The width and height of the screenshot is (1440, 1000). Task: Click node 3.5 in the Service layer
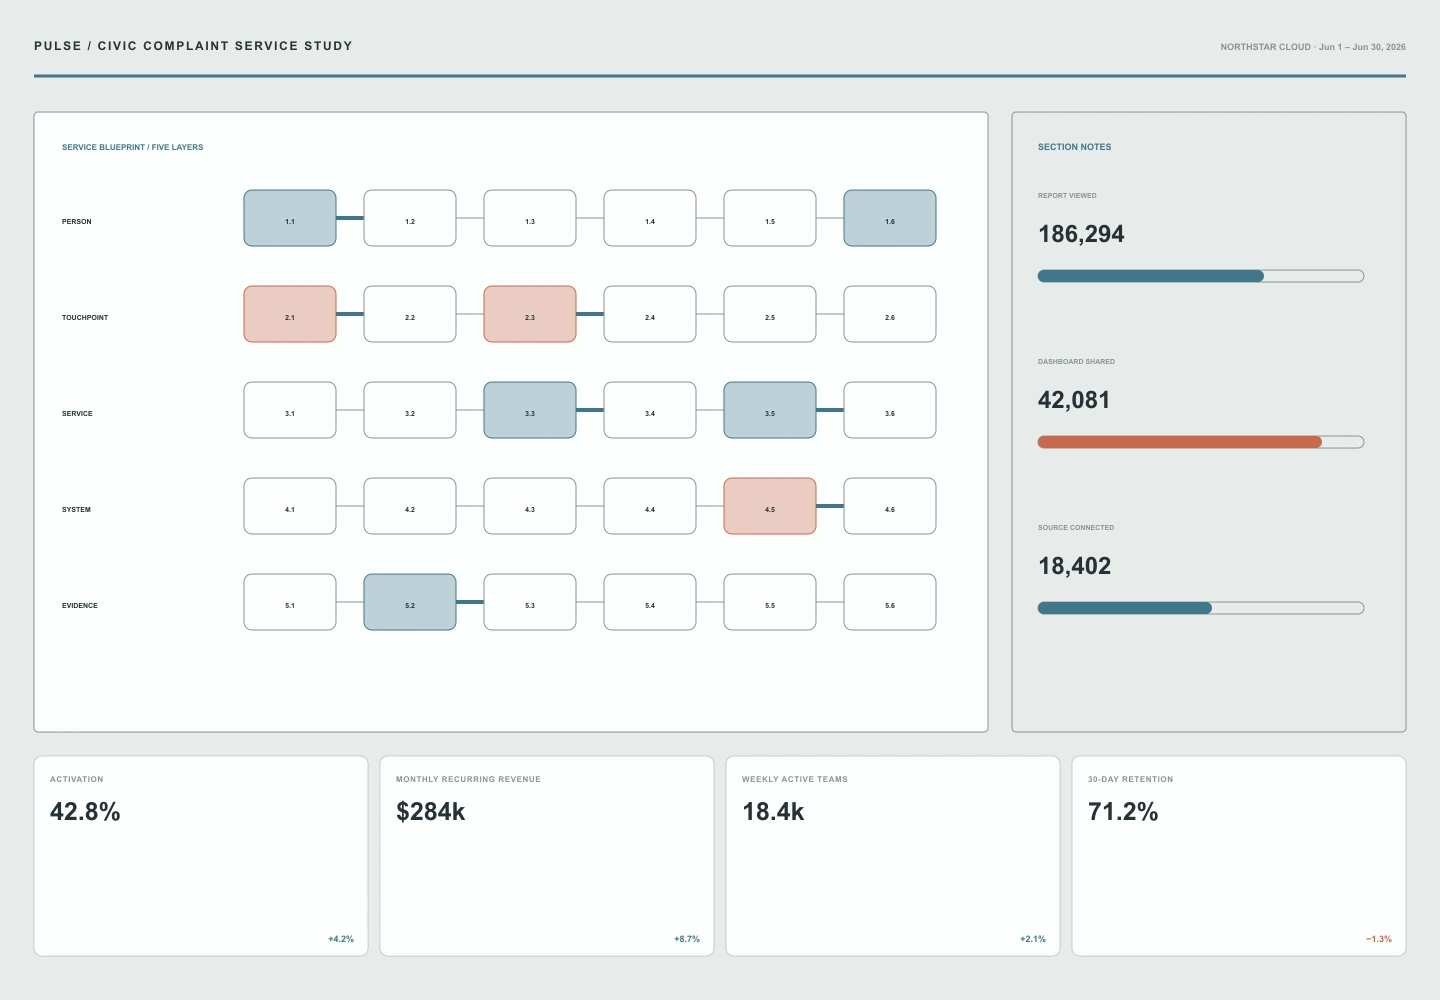tap(770, 410)
